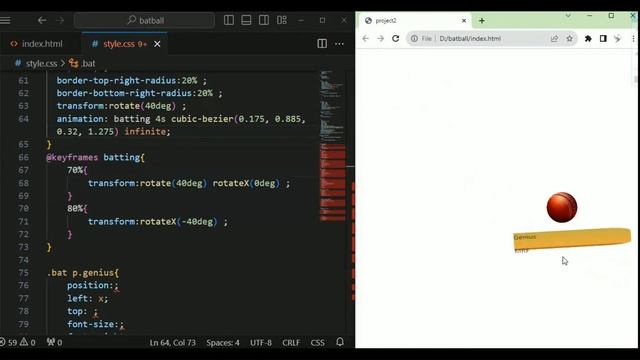This screenshot has width=640, height=360.
Task: Select the project2 browser tab
Action: click(x=414, y=20)
